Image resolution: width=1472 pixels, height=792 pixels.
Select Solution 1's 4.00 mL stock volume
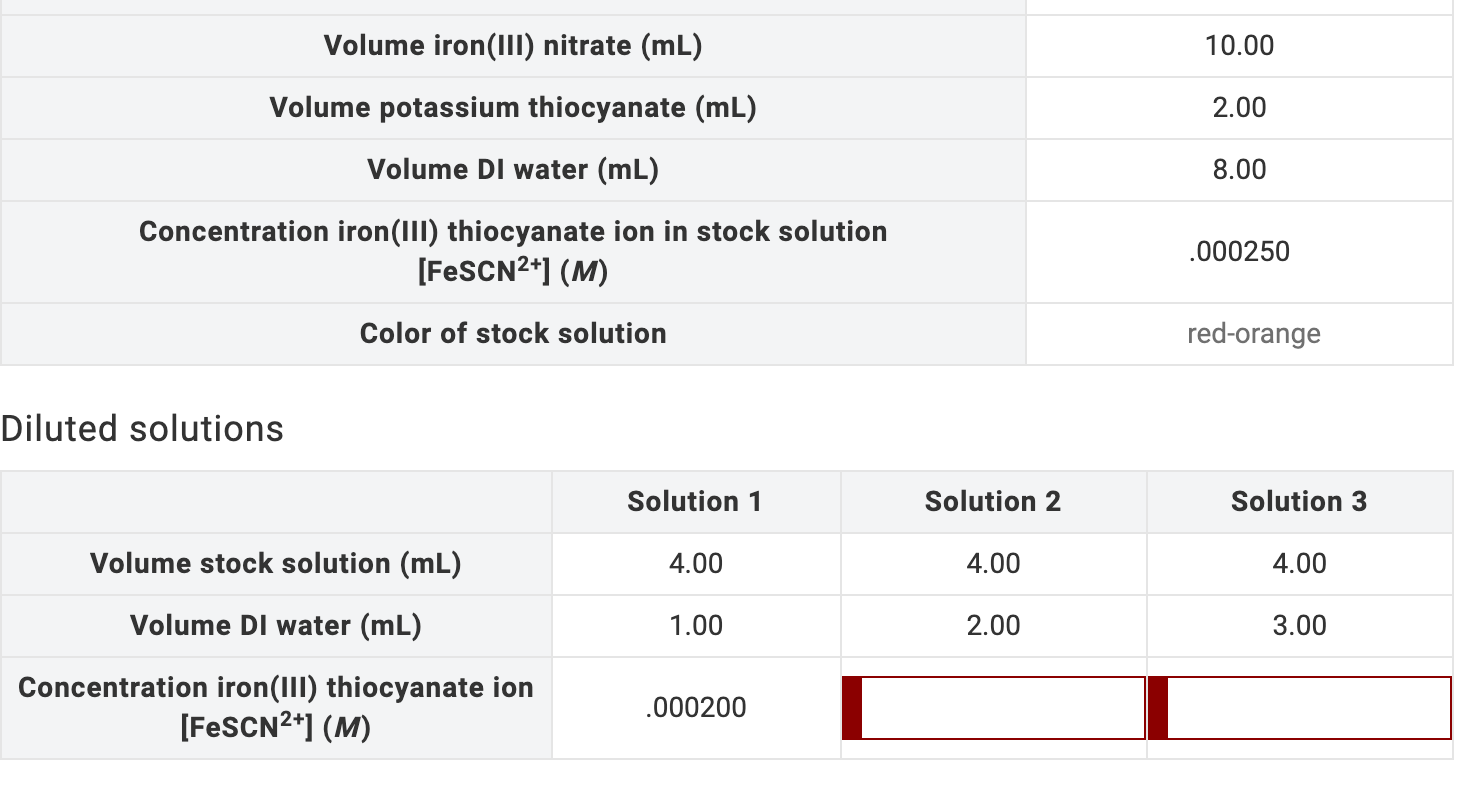pos(695,563)
